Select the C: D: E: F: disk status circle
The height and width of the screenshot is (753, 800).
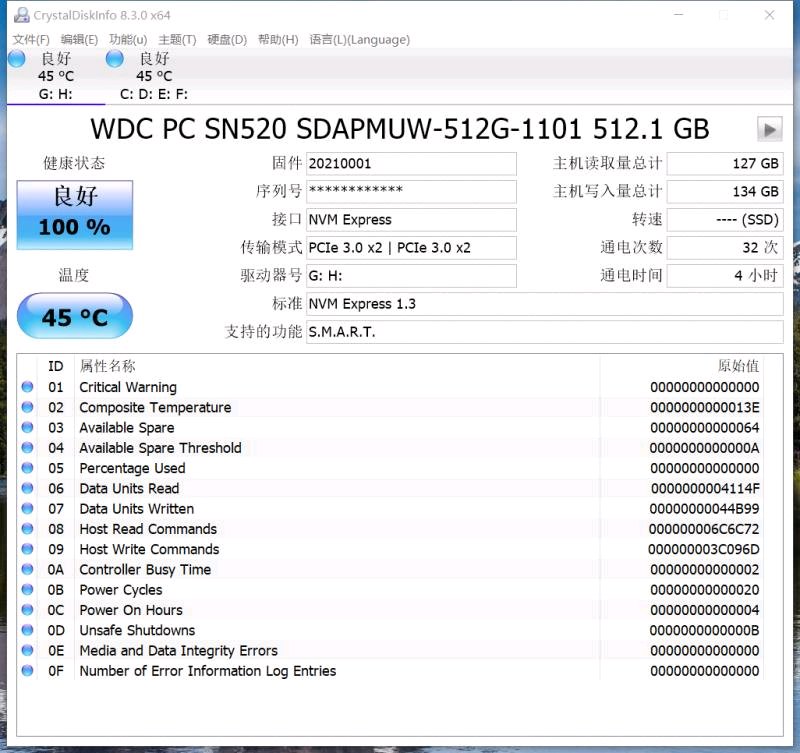pyautogui.click(x=114, y=59)
